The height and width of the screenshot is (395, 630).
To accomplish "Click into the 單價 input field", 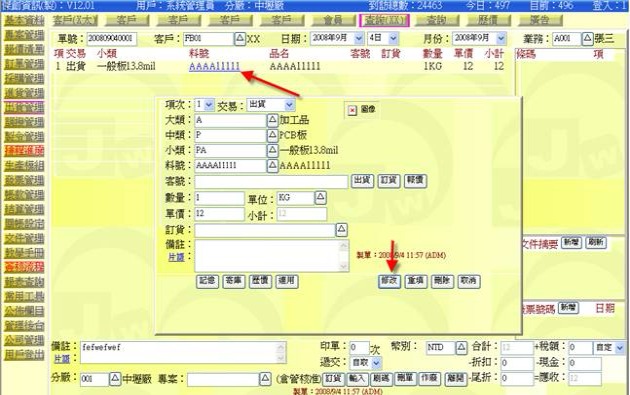I will [x=219, y=214].
